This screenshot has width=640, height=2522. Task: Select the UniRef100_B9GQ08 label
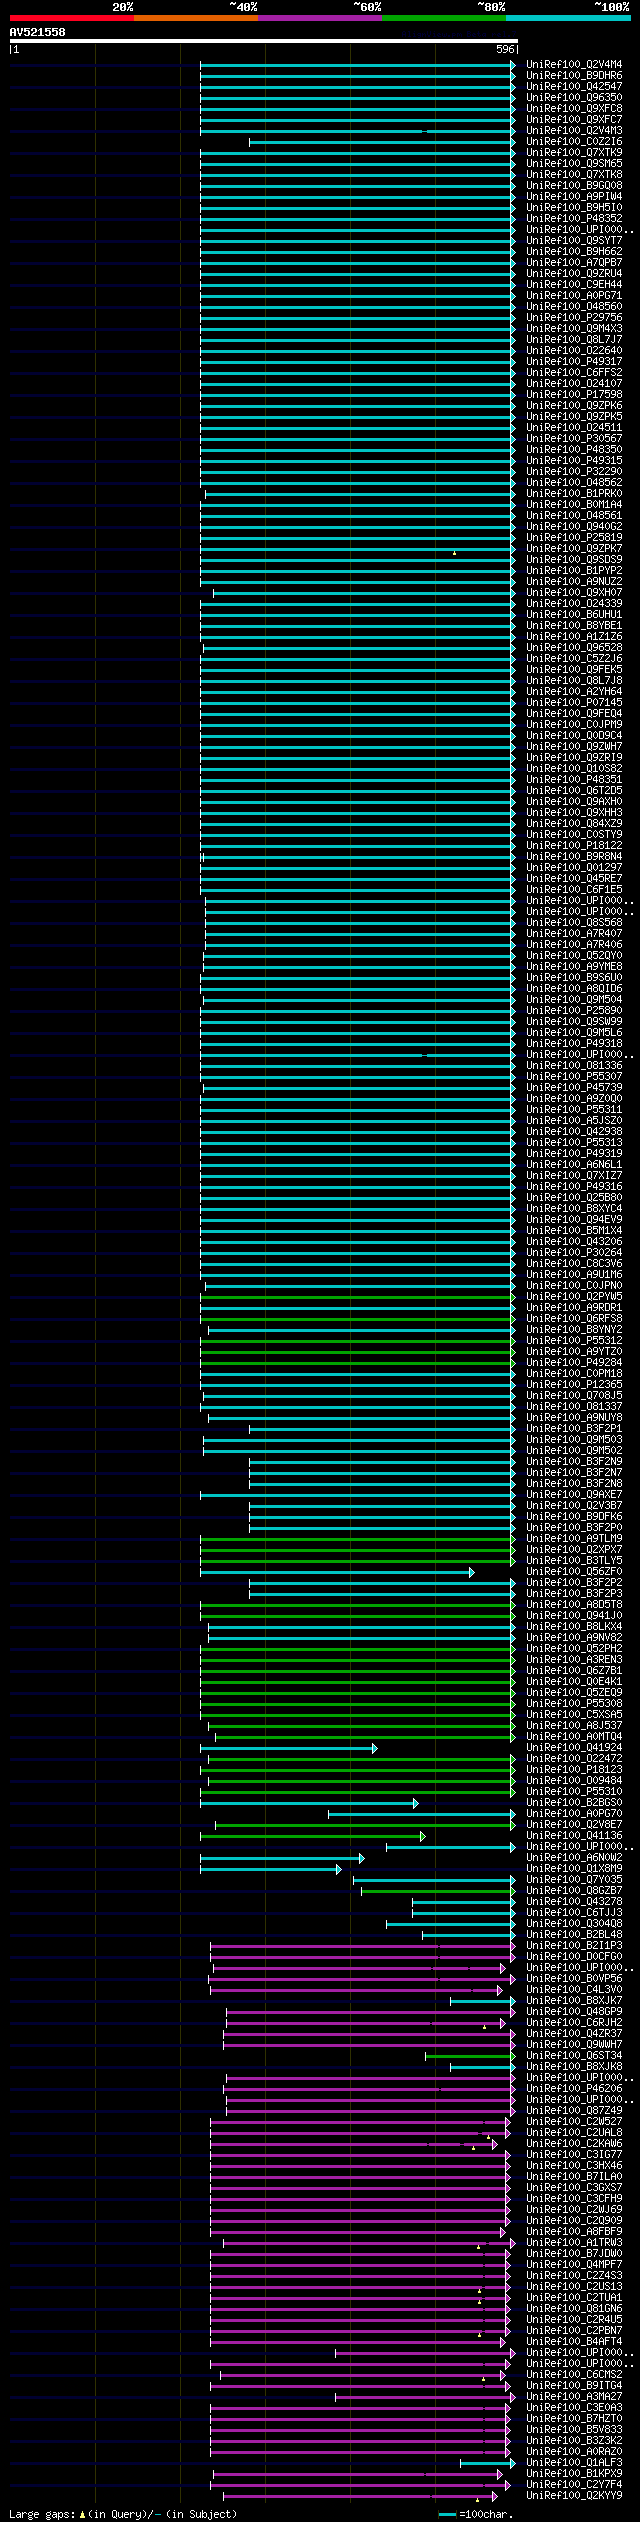click(x=574, y=186)
